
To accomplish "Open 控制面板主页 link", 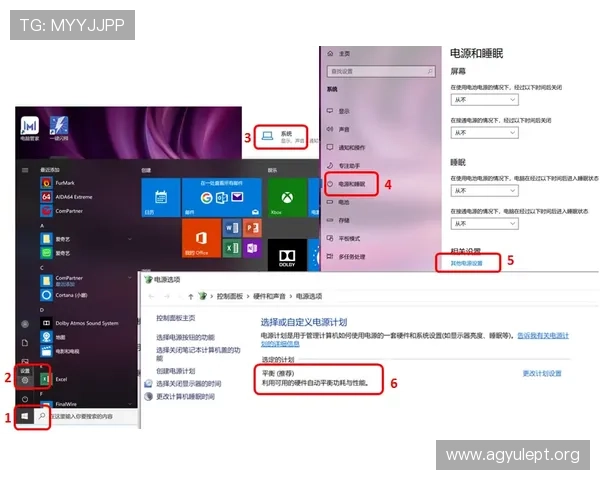I will click(176, 318).
